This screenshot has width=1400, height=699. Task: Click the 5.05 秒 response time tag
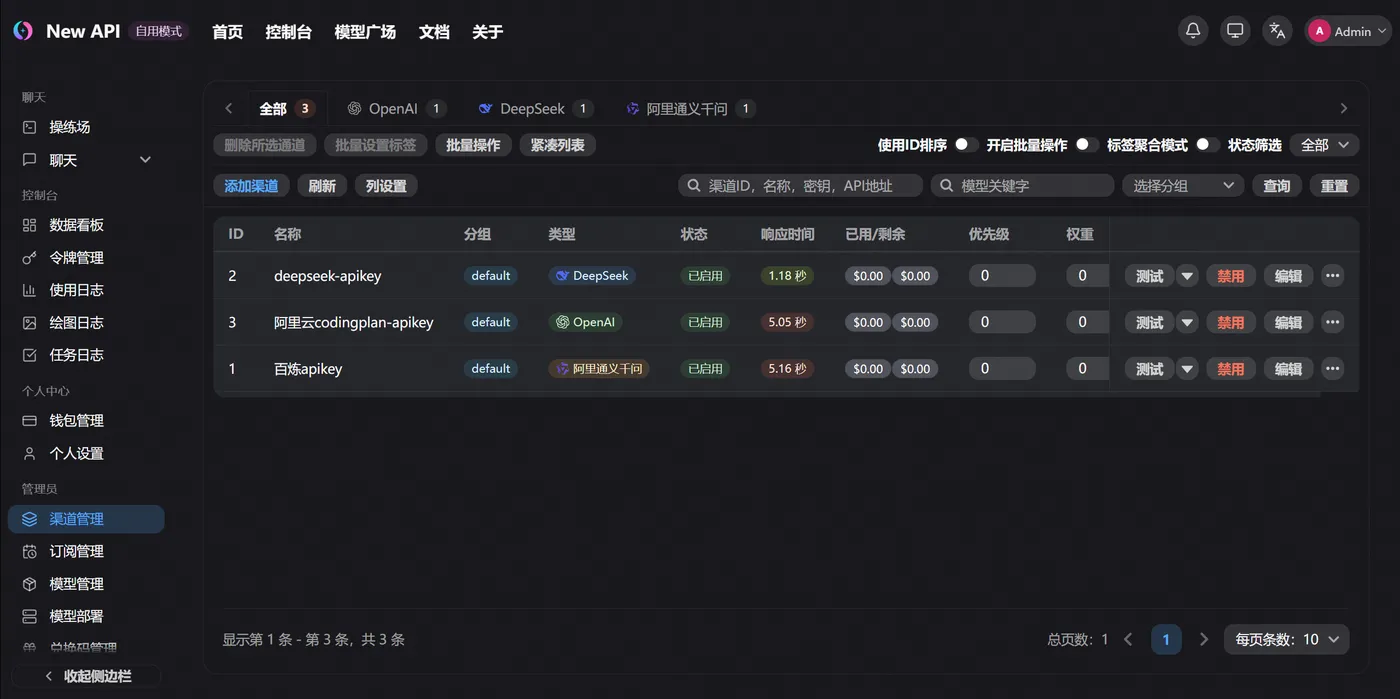click(x=787, y=322)
